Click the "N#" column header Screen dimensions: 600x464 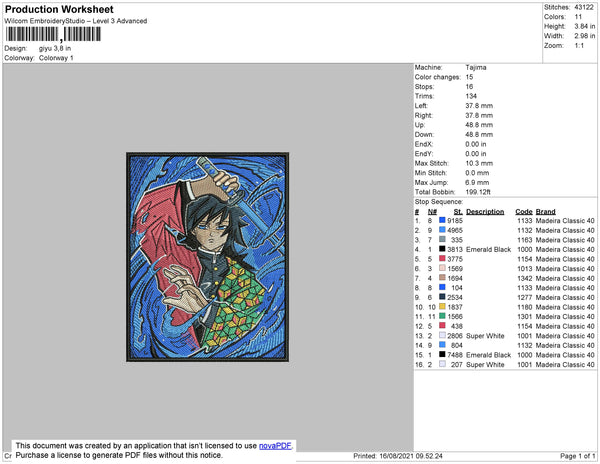[x=432, y=212]
